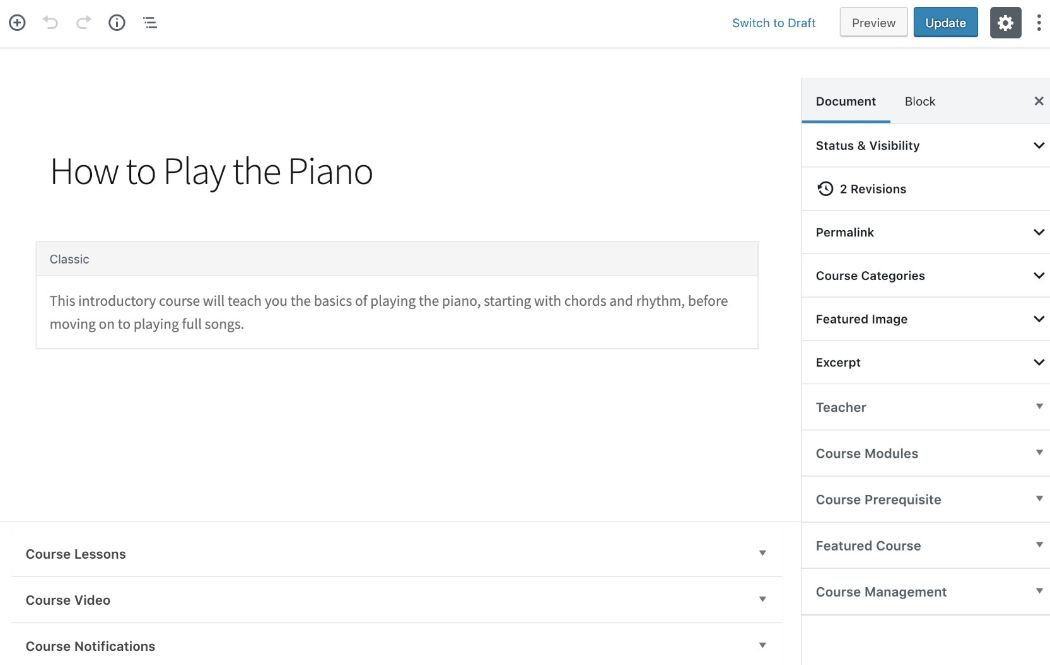Expand the Course Categories section

925,276
